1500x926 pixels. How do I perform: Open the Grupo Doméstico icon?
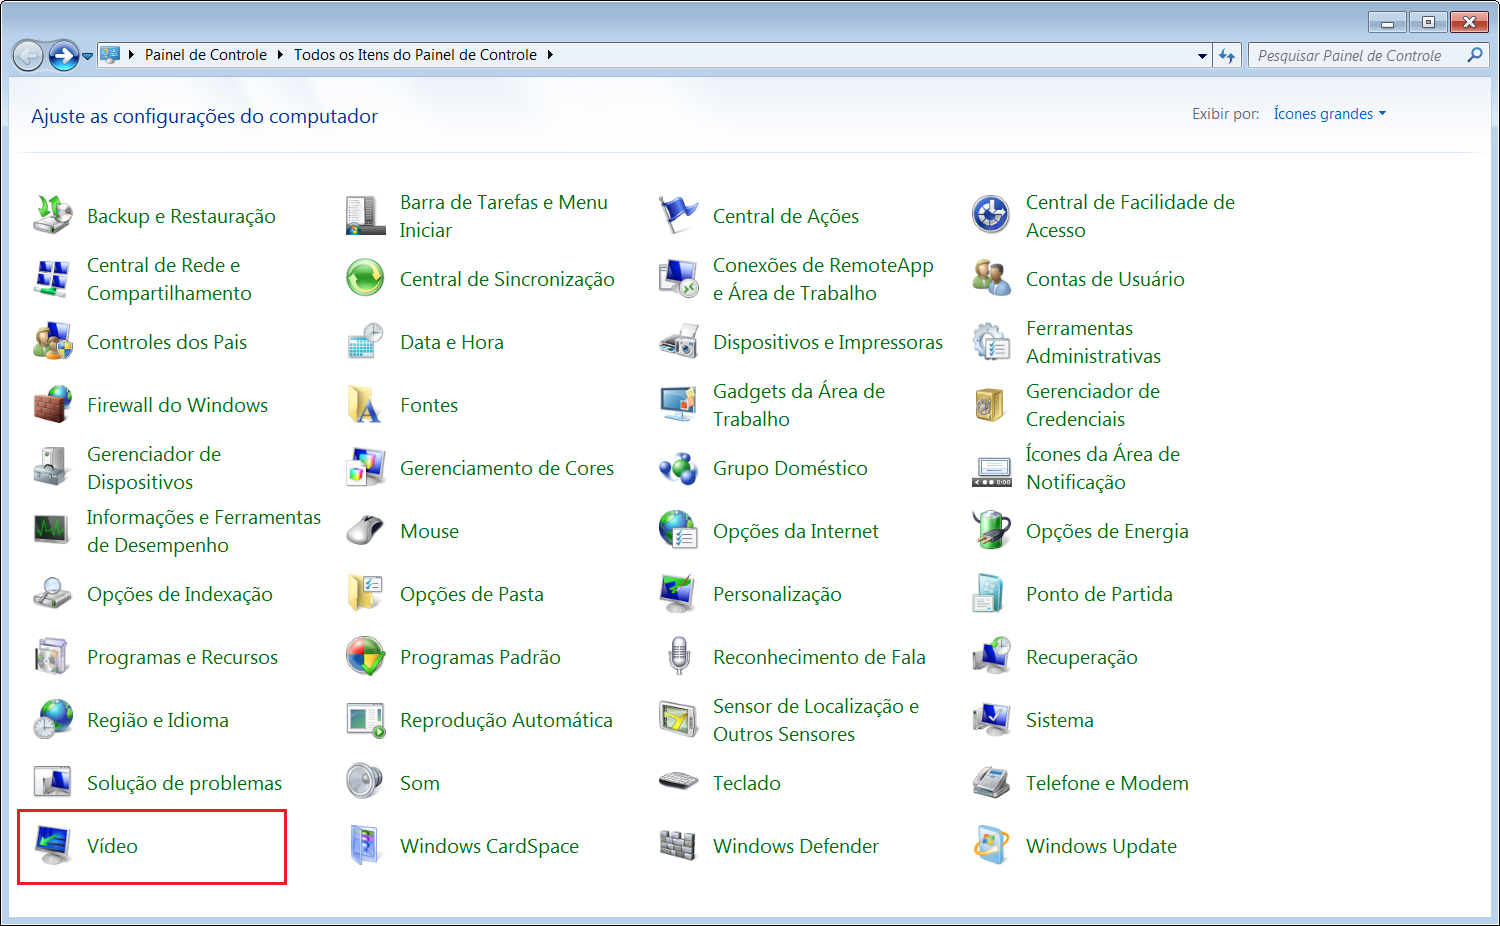click(678, 467)
